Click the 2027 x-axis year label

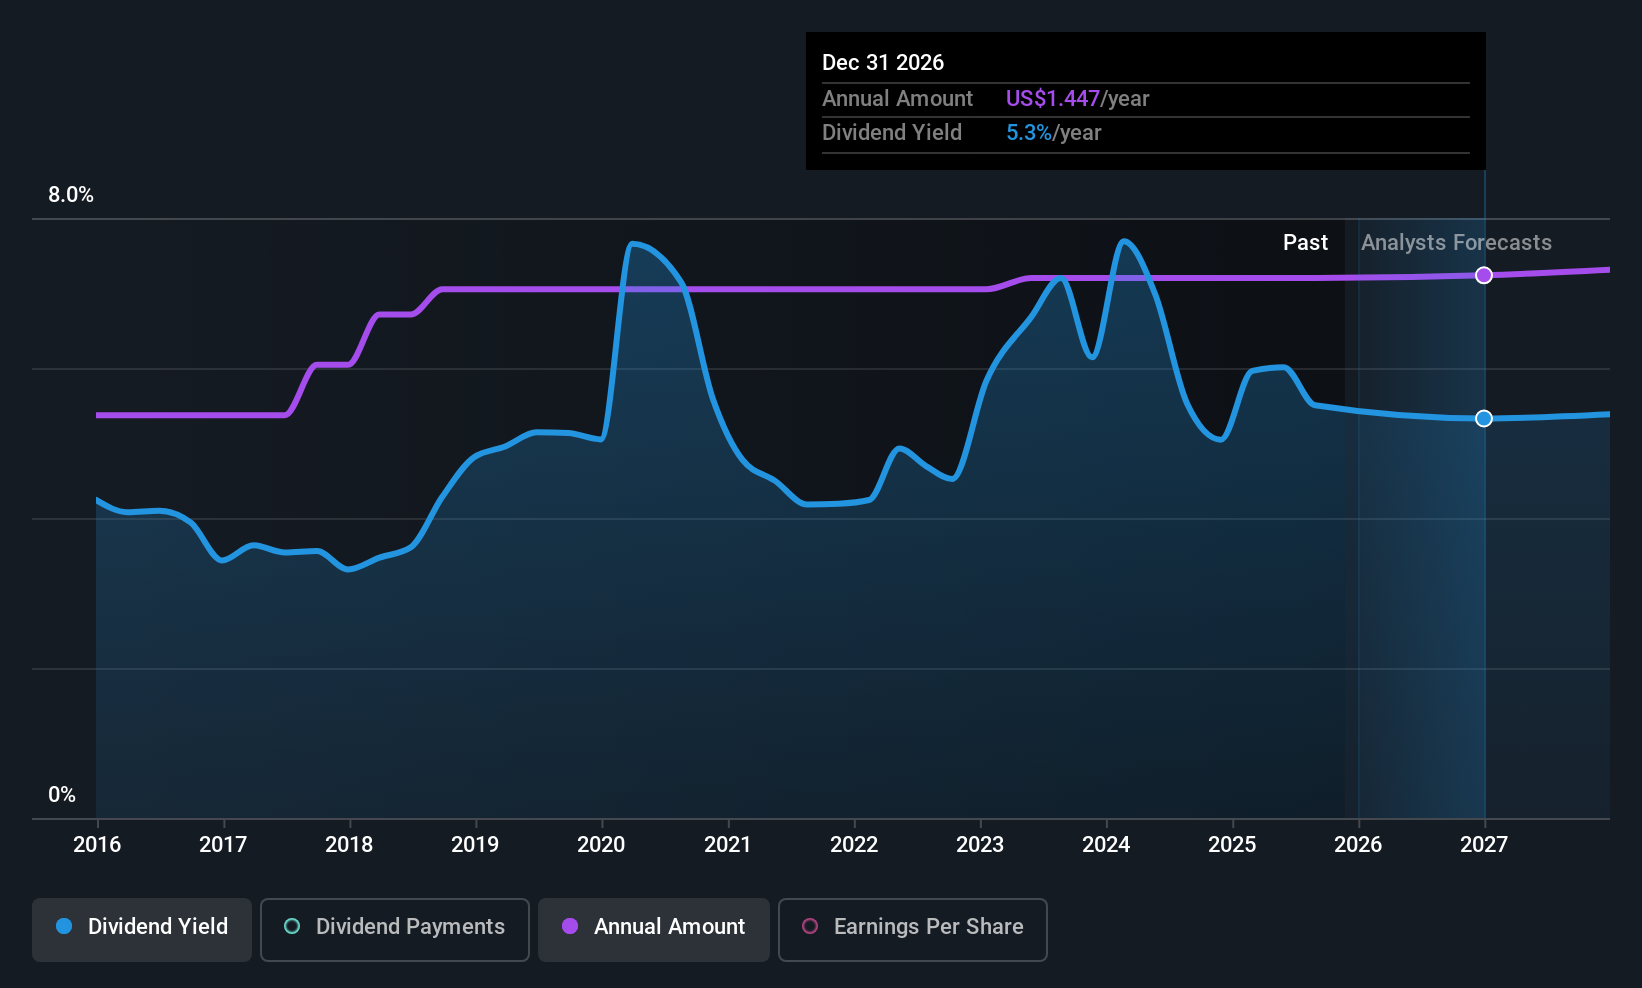[x=1484, y=845]
